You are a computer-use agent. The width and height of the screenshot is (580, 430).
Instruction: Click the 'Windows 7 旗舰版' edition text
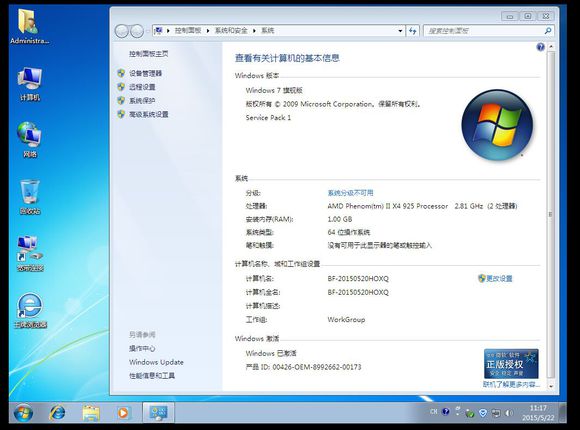click(x=274, y=90)
